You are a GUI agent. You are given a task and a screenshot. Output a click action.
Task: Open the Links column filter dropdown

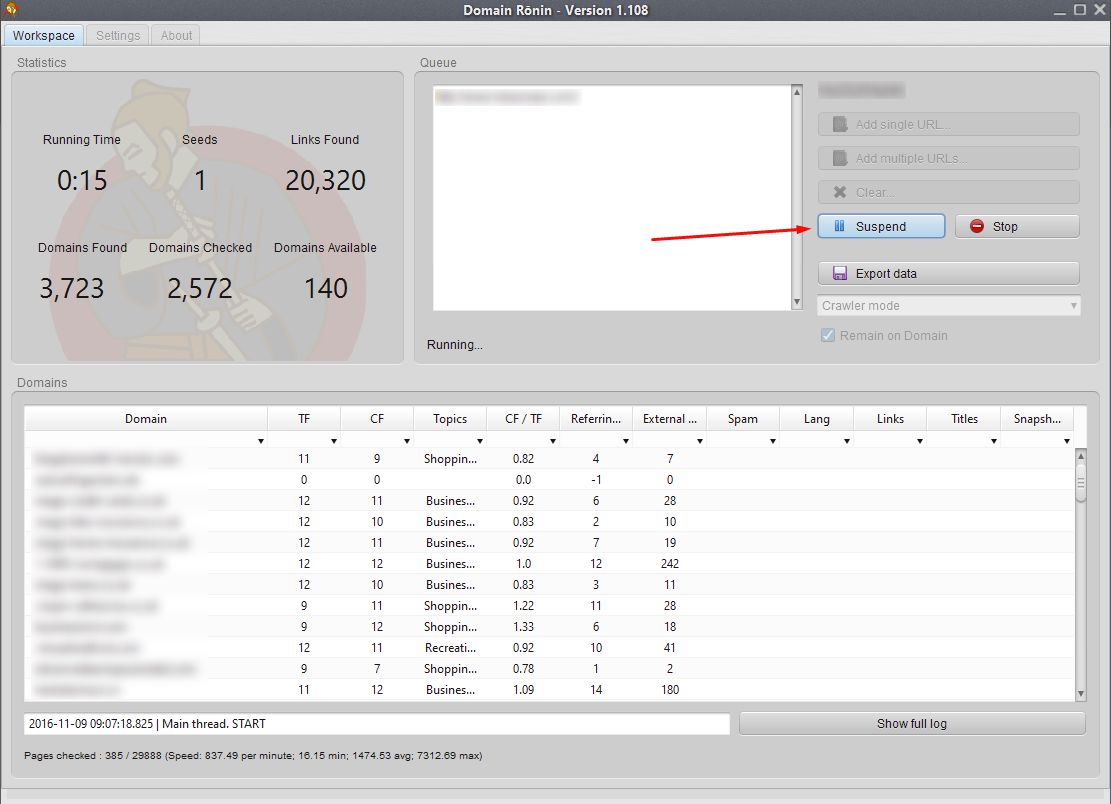pyautogui.click(x=920, y=441)
